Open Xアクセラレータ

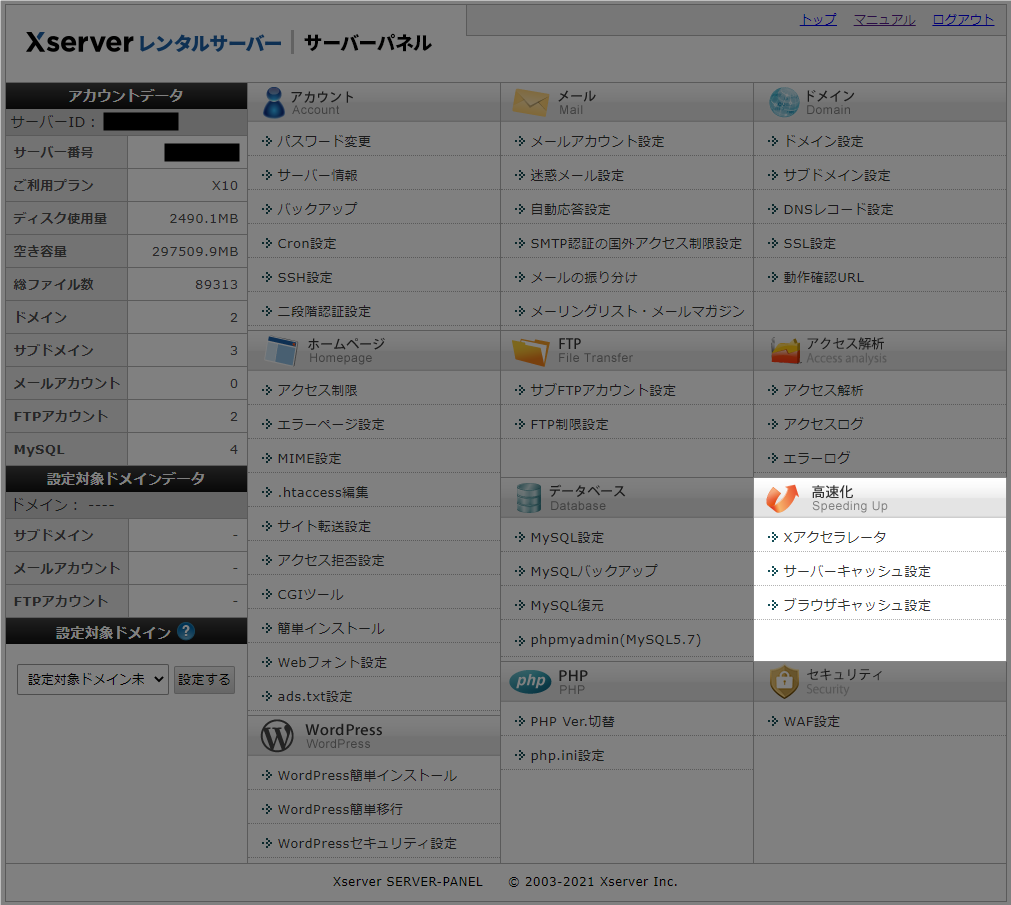tap(834, 538)
